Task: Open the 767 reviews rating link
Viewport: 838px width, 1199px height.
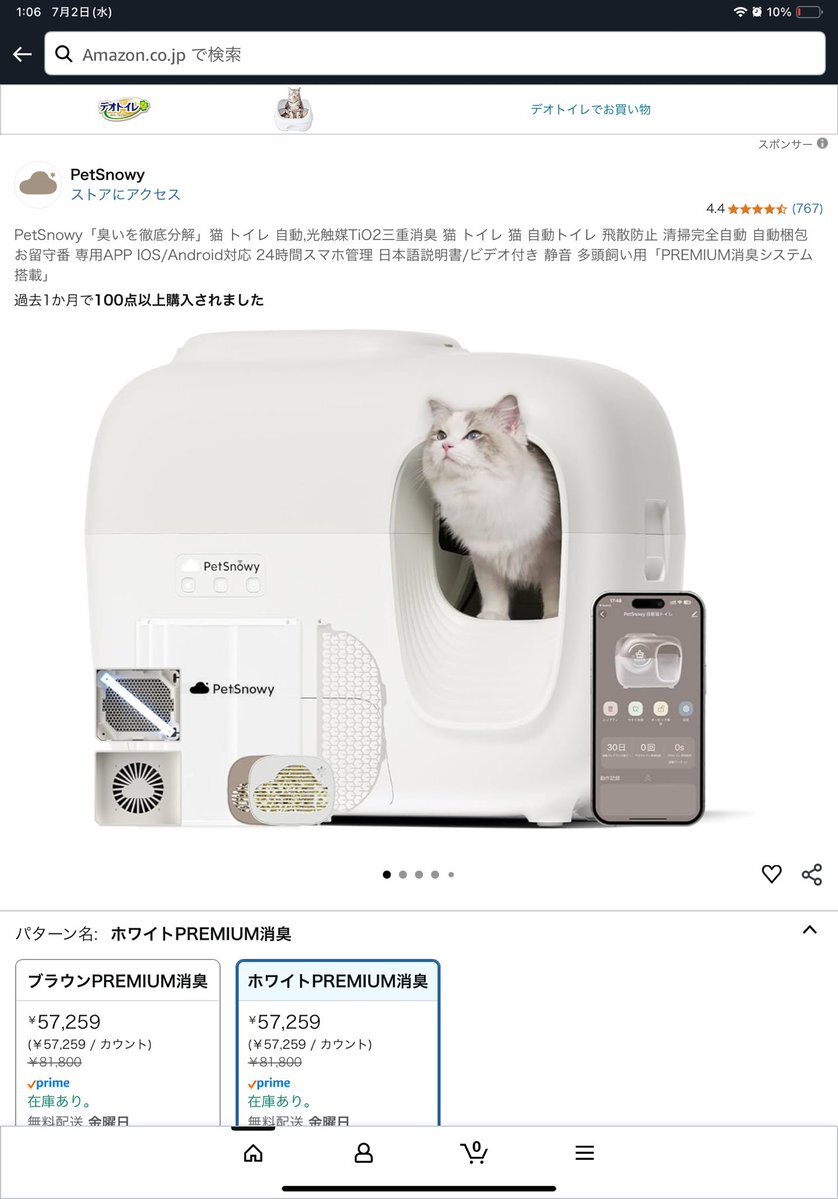Action: click(x=807, y=208)
